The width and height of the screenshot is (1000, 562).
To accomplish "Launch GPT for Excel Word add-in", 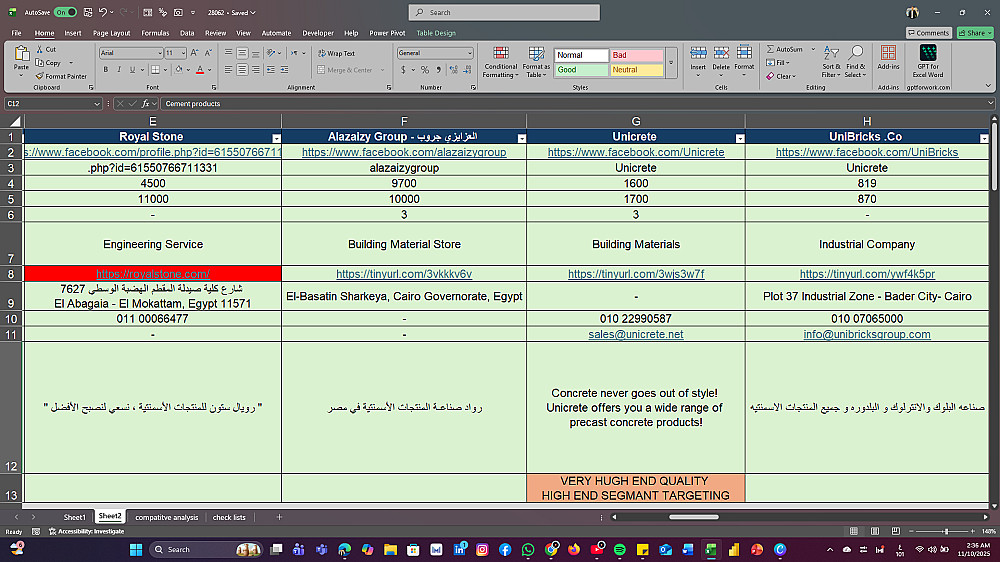I will point(928,61).
